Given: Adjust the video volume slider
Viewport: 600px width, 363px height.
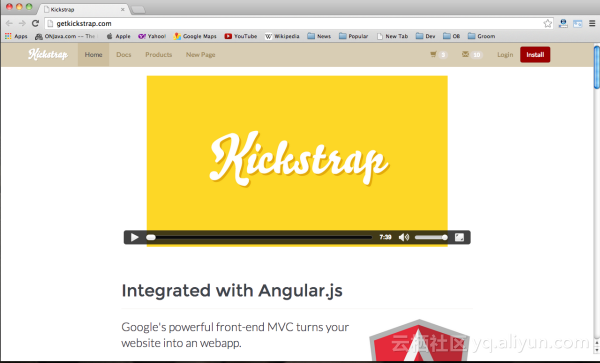Looking at the screenshot, I should click(x=431, y=238).
